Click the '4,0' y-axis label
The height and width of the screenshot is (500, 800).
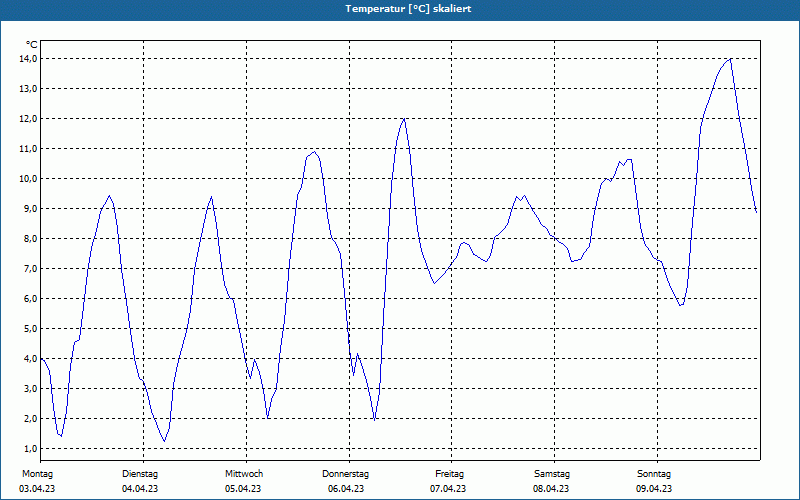coord(31,359)
